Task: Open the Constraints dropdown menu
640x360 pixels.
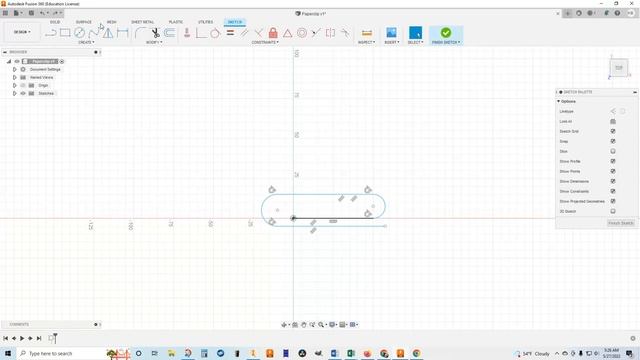Action: click(x=265, y=42)
